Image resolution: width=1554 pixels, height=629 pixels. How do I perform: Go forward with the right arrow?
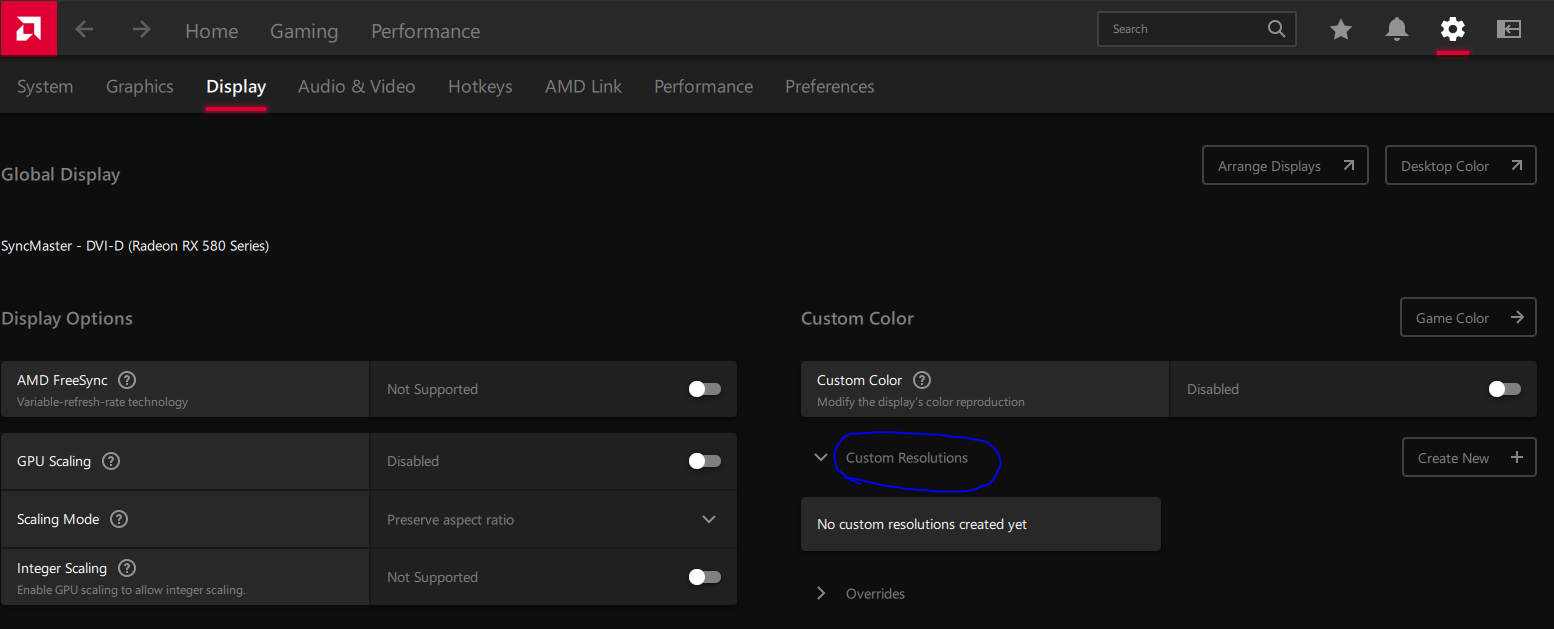tap(142, 30)
